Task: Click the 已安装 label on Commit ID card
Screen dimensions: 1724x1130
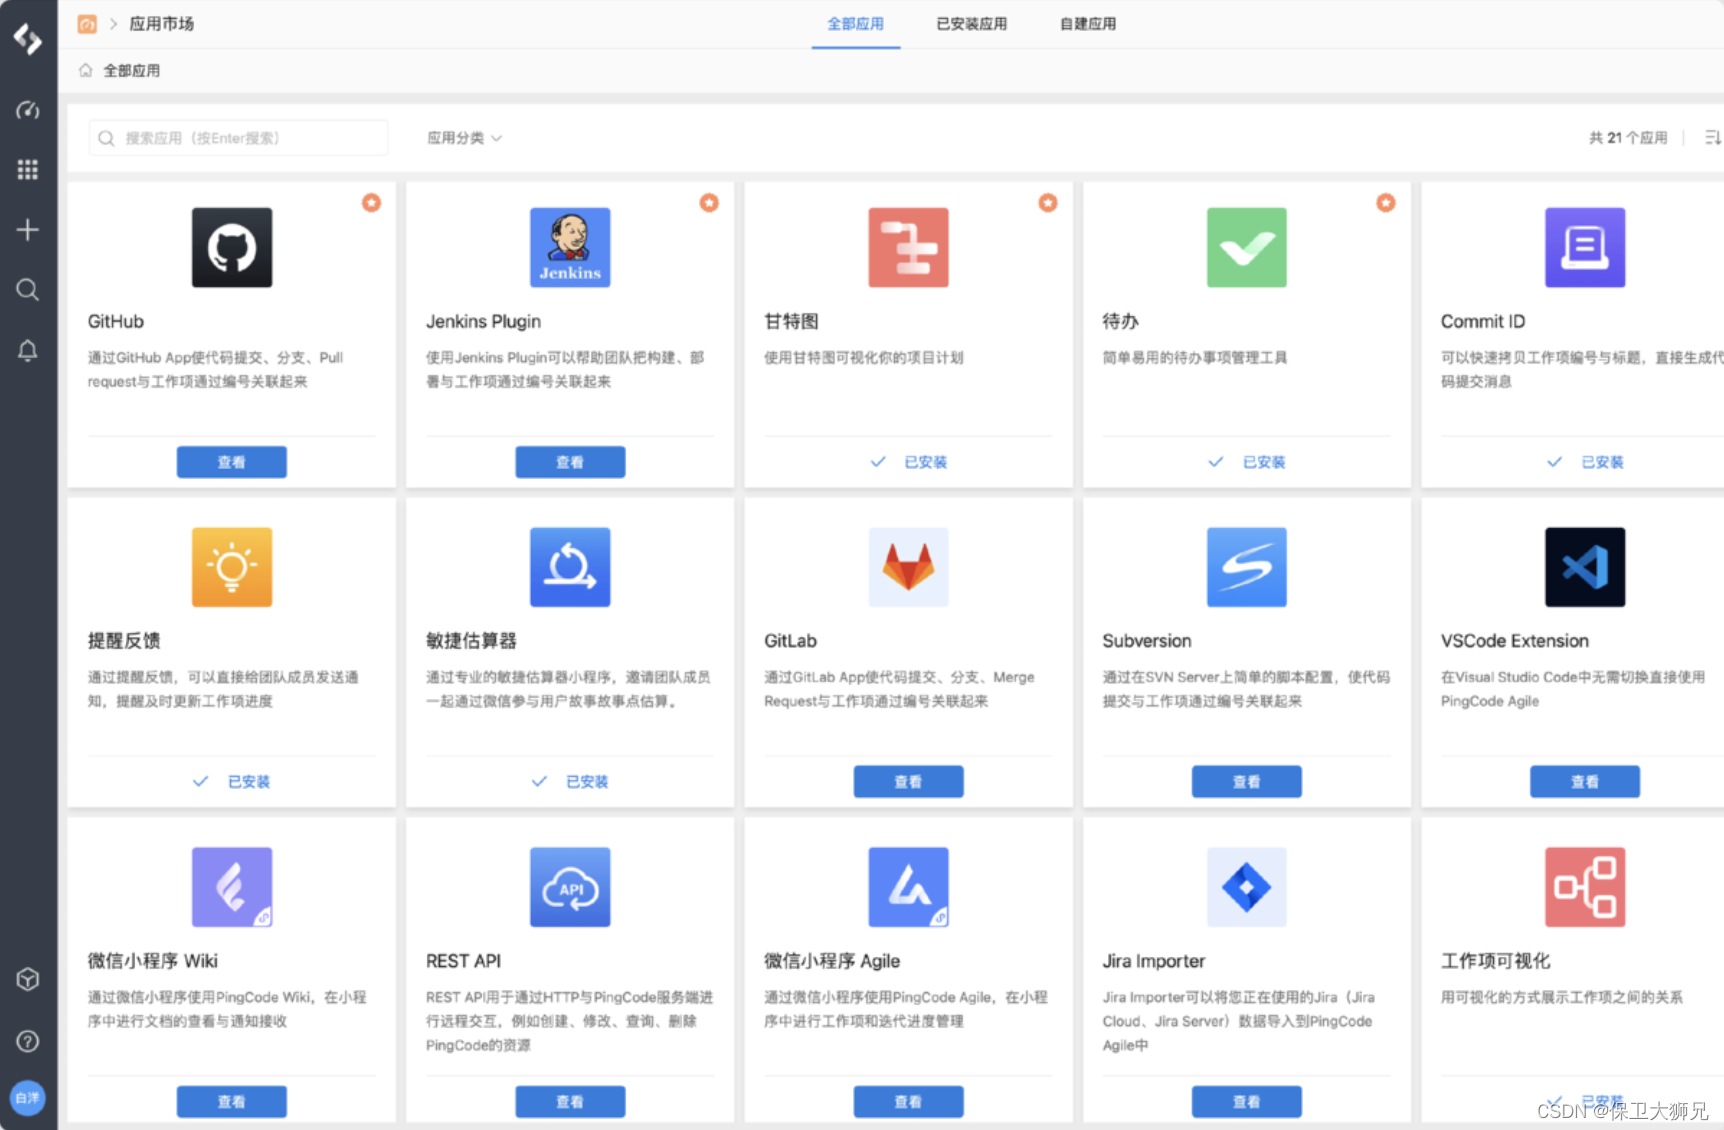Action: point(1602,462)
